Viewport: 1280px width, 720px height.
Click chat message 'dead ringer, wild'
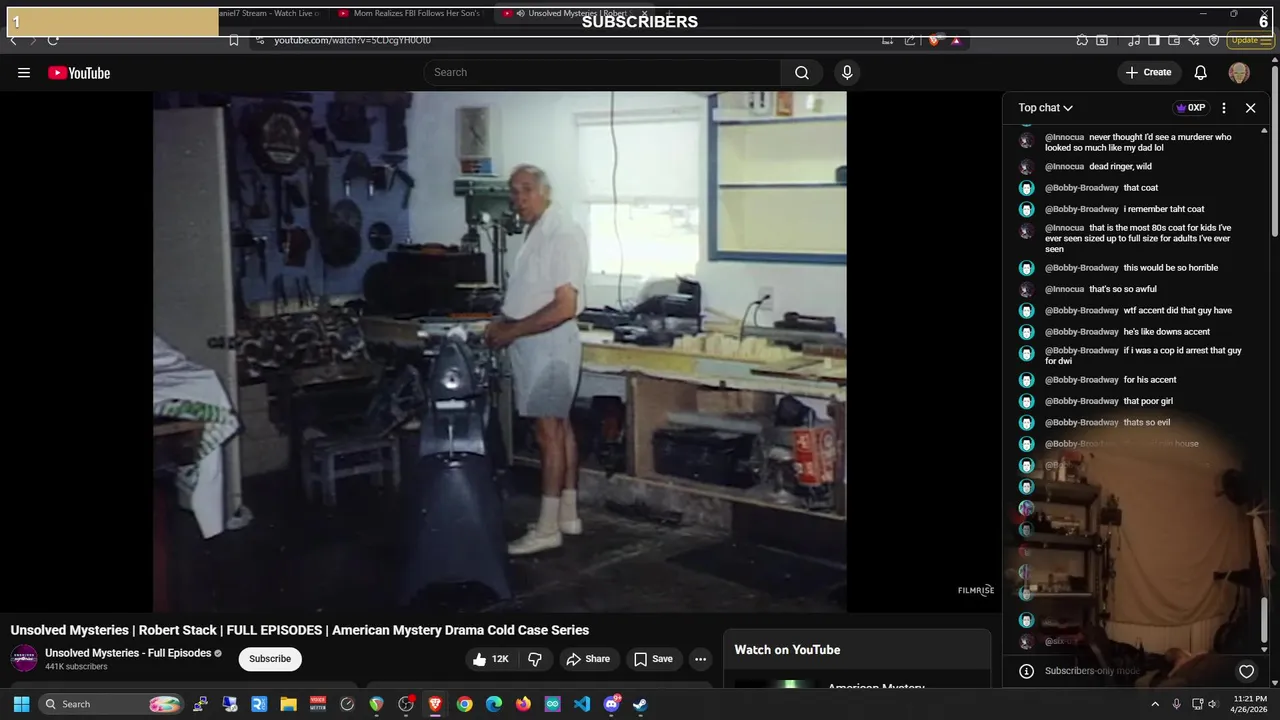coord(1120,167)
